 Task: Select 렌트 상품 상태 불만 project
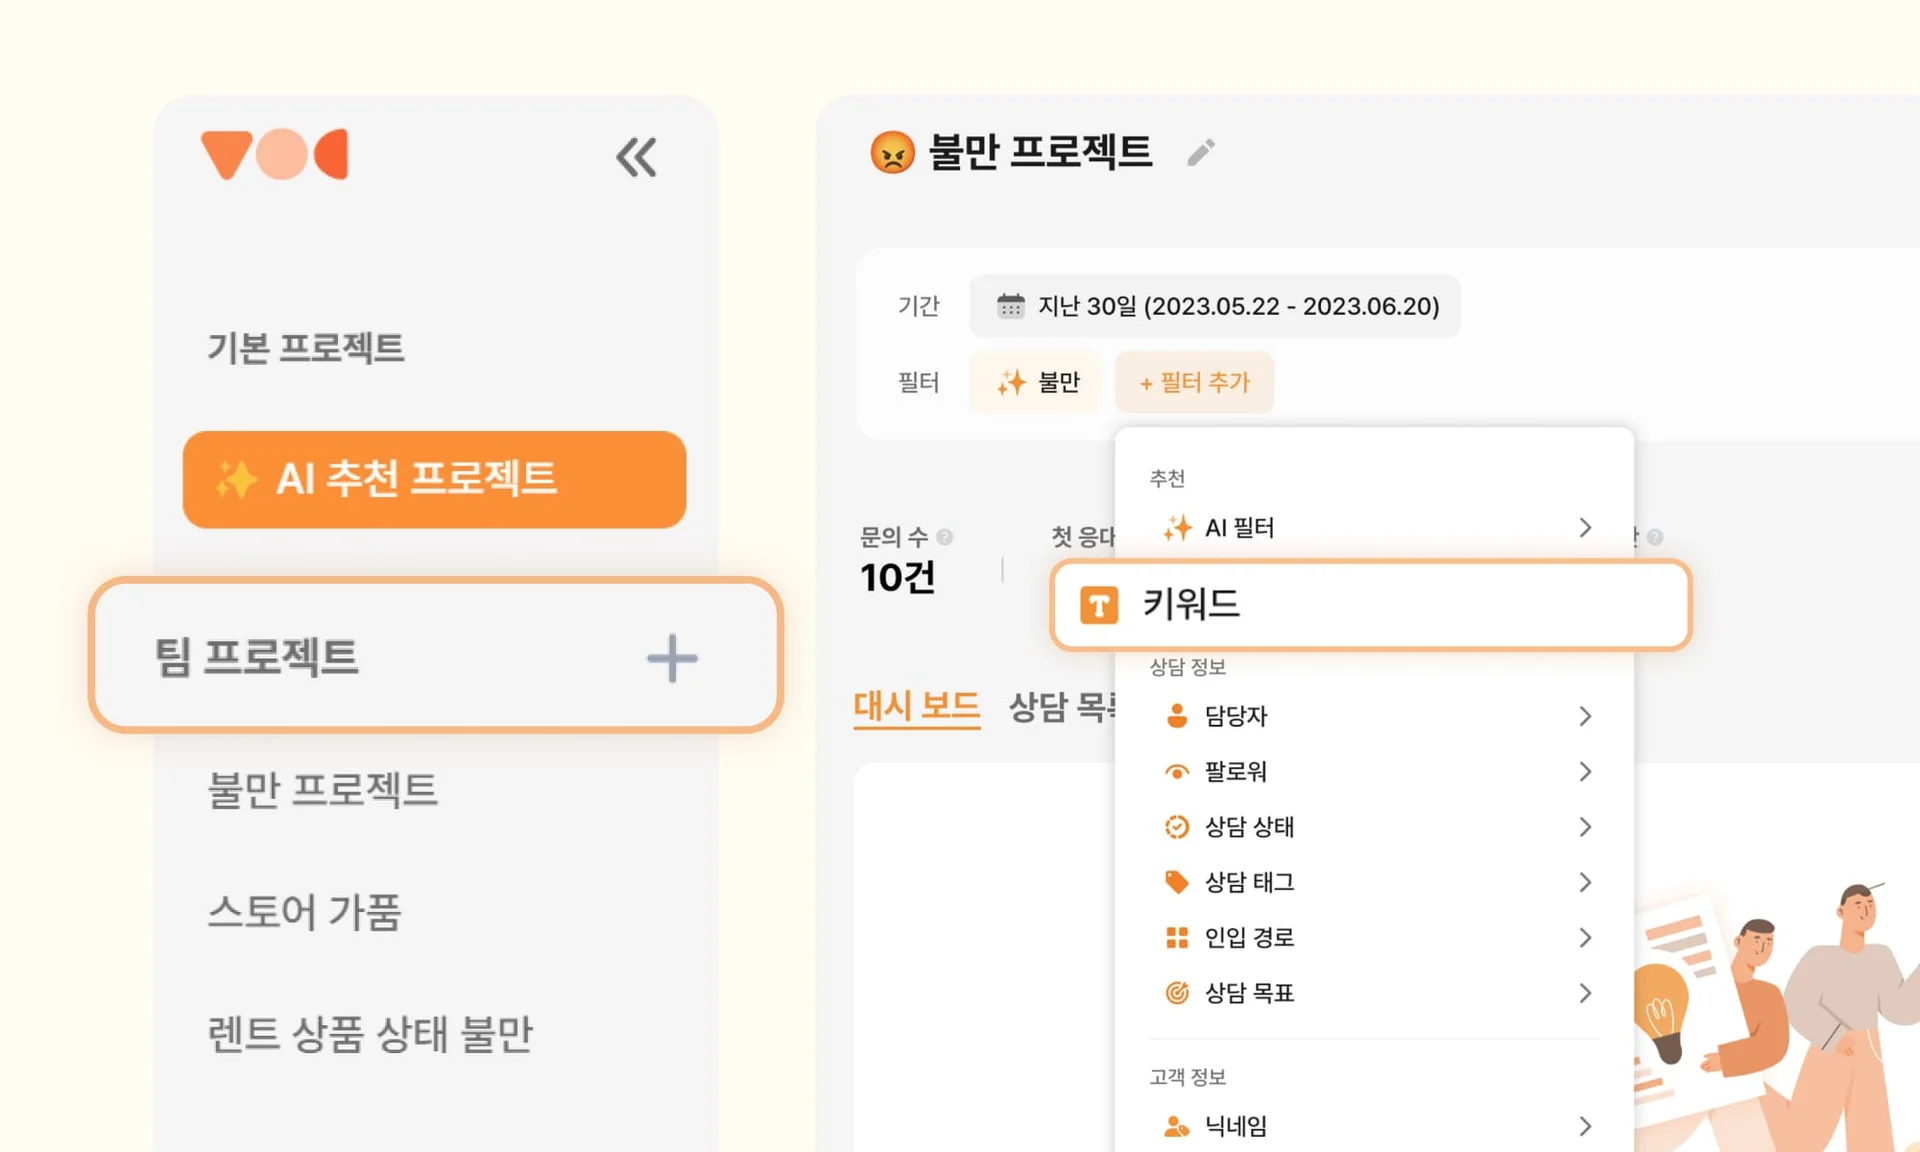(x=370, y=1033)
